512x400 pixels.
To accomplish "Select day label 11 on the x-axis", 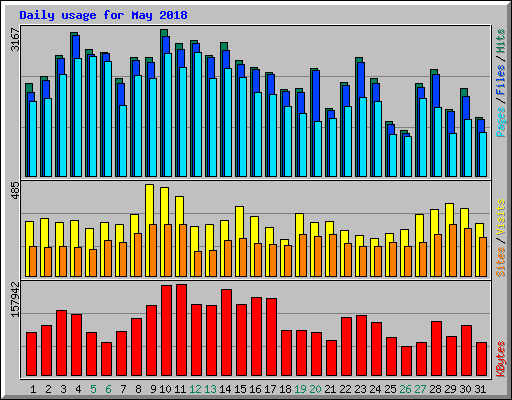I will point(180,389).
